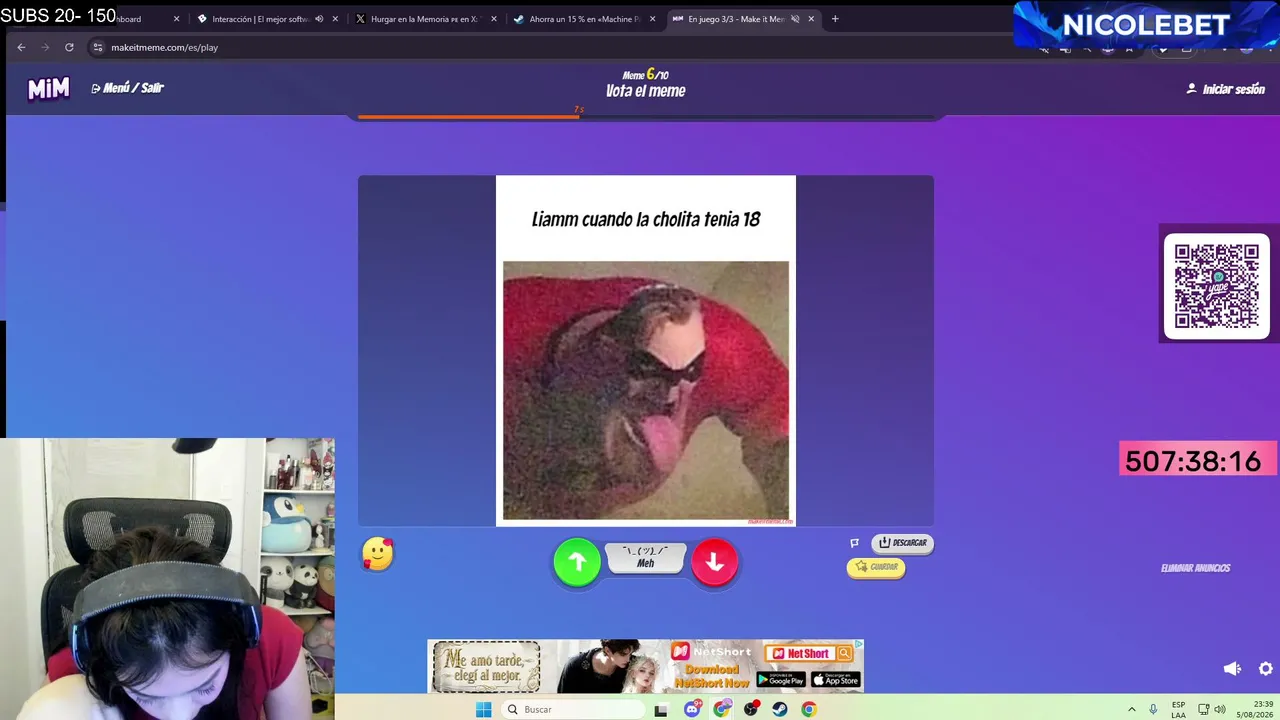Click the Eliminar Anuncios link
Screen dimensions: 1280x720
tap(1195, 568)
